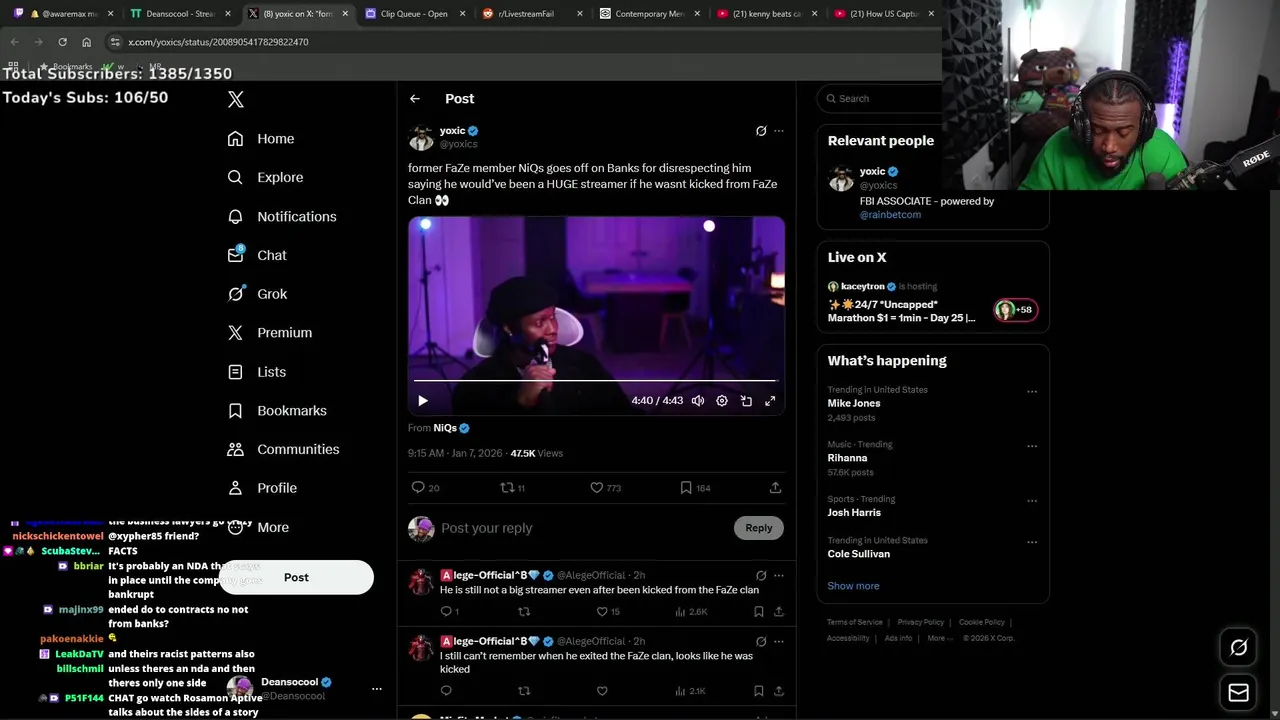
Task: Like the post with 773 likes
Action: coord(596,488)
